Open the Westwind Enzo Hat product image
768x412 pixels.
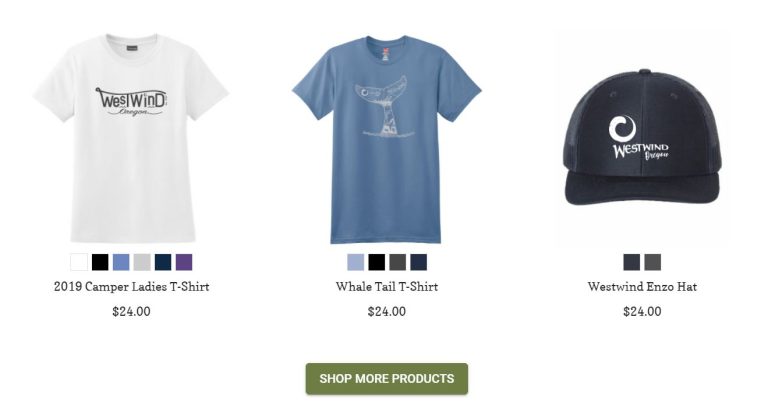pyautogui.click(x=642, y=138)
